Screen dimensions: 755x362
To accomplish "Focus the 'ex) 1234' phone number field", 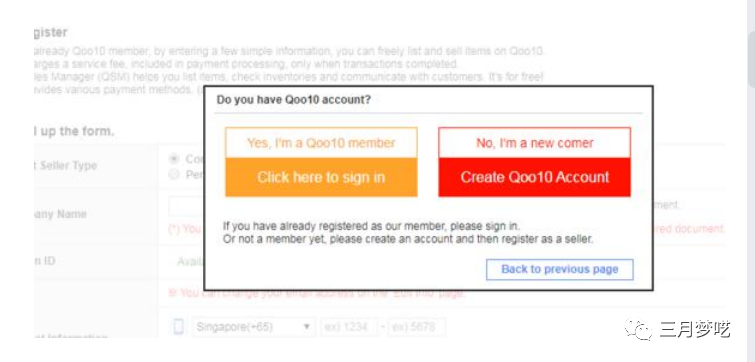I will pos(350,327).
